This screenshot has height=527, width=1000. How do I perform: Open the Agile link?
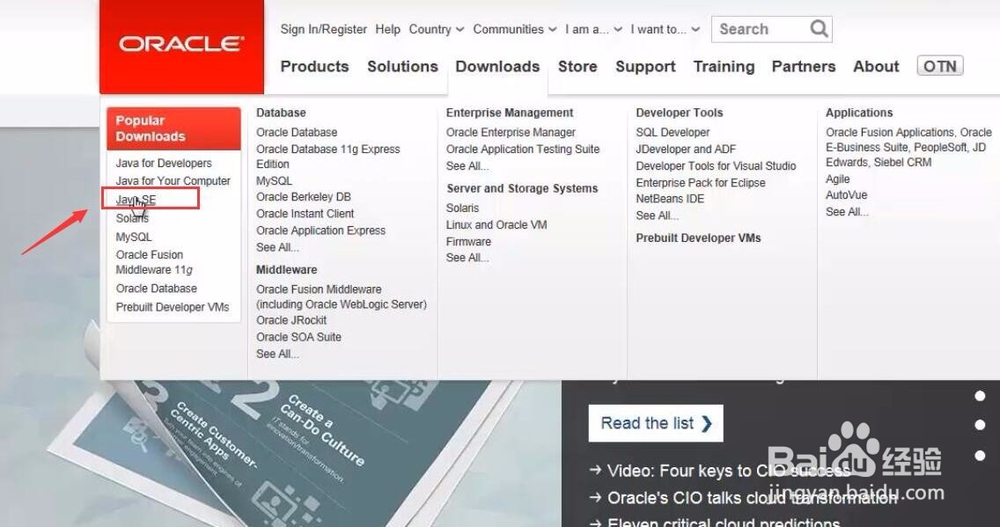(x=837, y=179)
